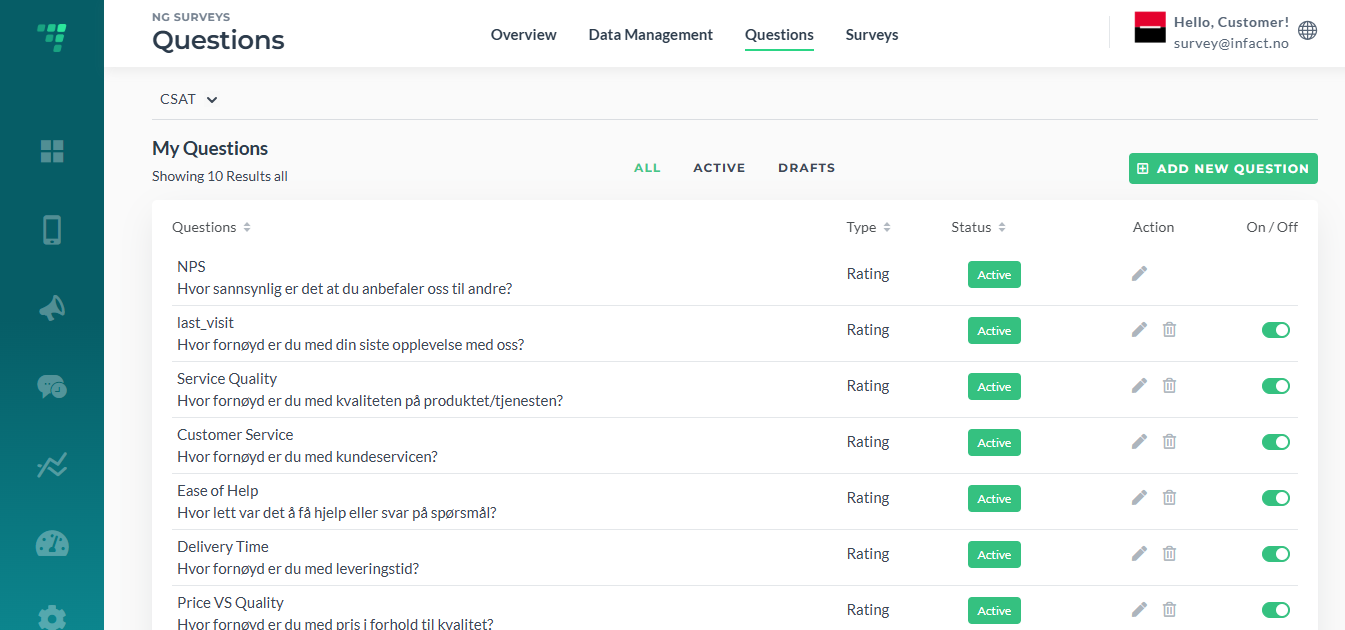Image resolution: width=1345 pixels, height=630 pixels.
Task: Delete the last_visit question with trash icon
Action: [1169, 329]
